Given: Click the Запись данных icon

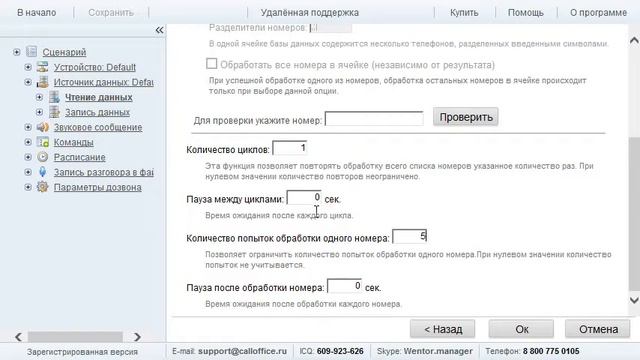Looking at the screenshot, I should tap(54, 112).
